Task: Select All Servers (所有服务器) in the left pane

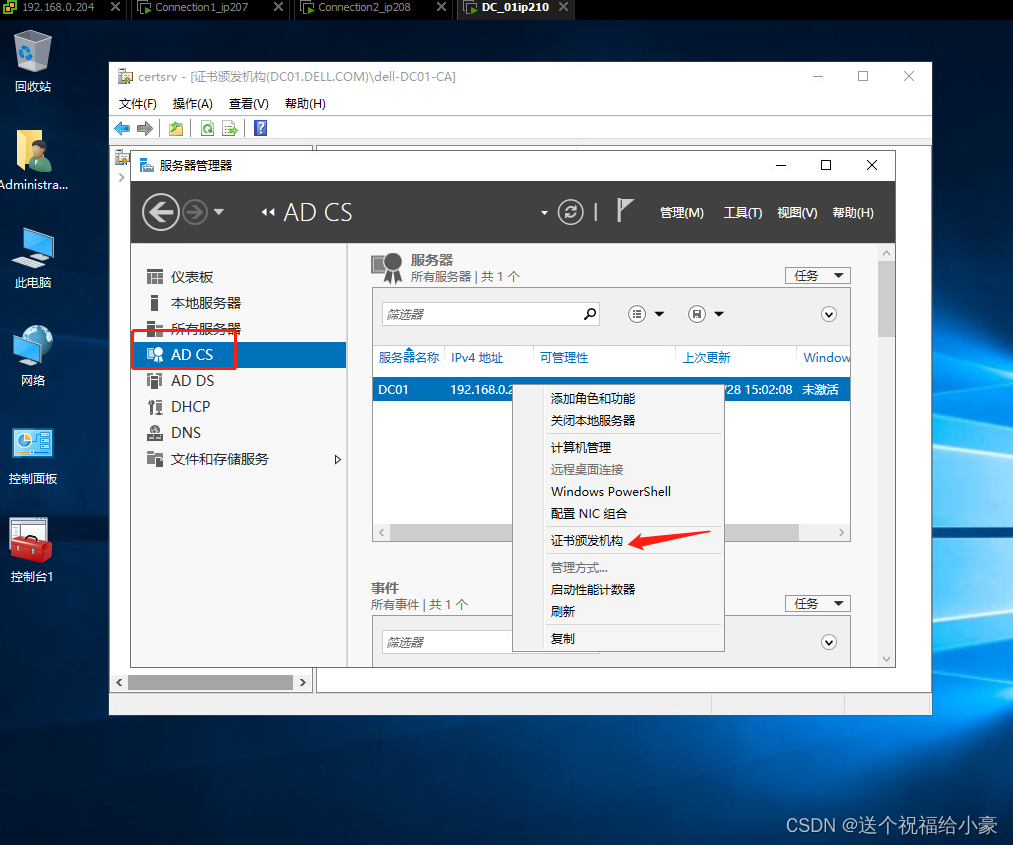Action: click(205, 329)
